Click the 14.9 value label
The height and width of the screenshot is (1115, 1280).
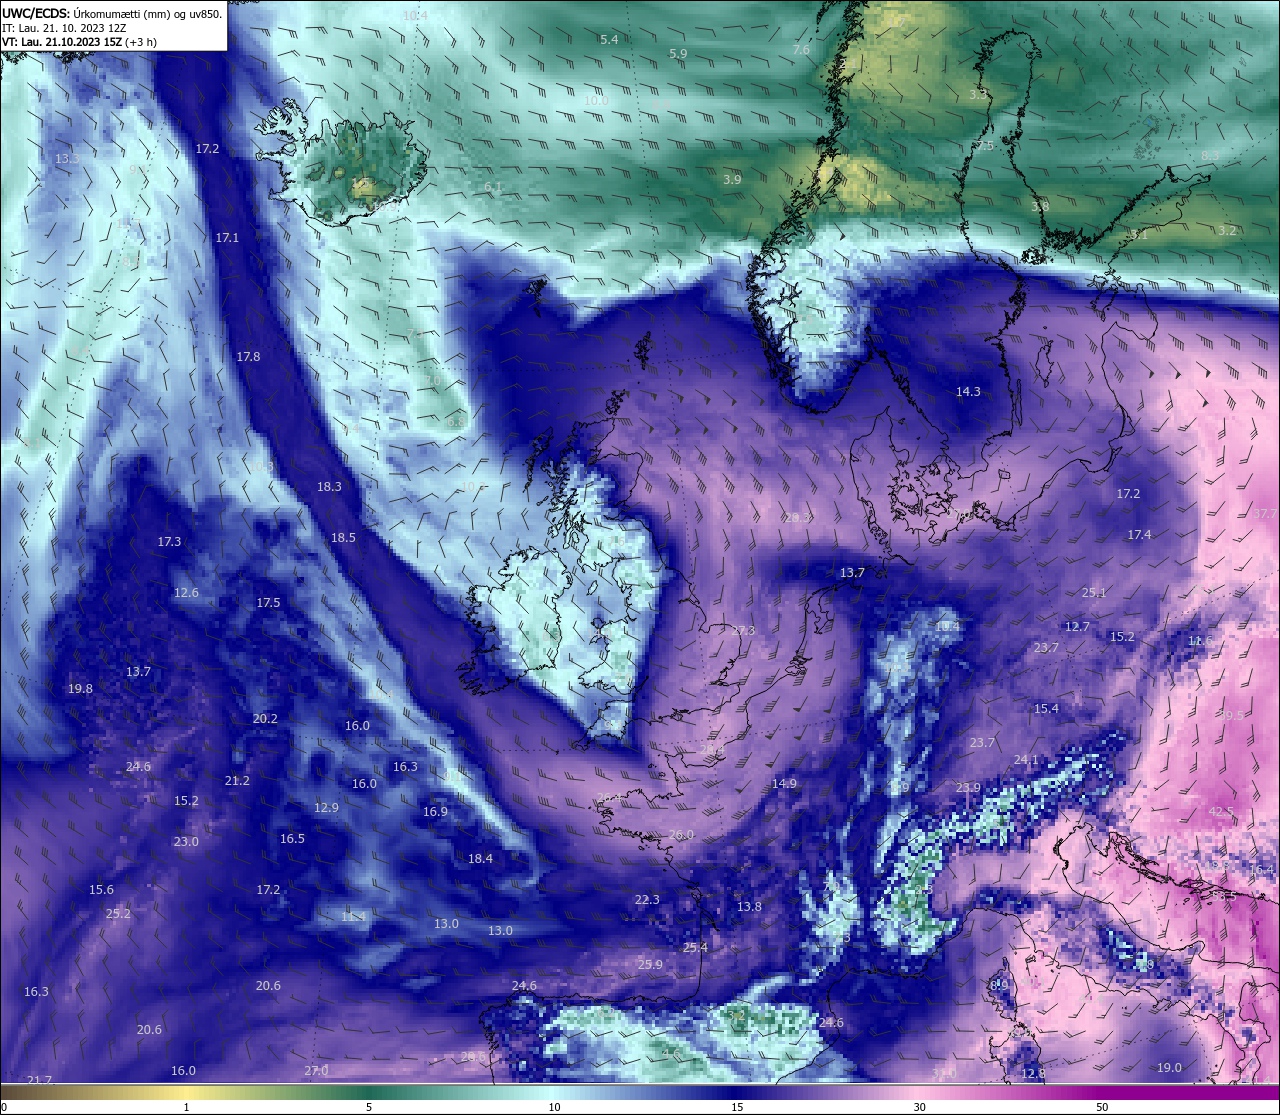point(784,784)
